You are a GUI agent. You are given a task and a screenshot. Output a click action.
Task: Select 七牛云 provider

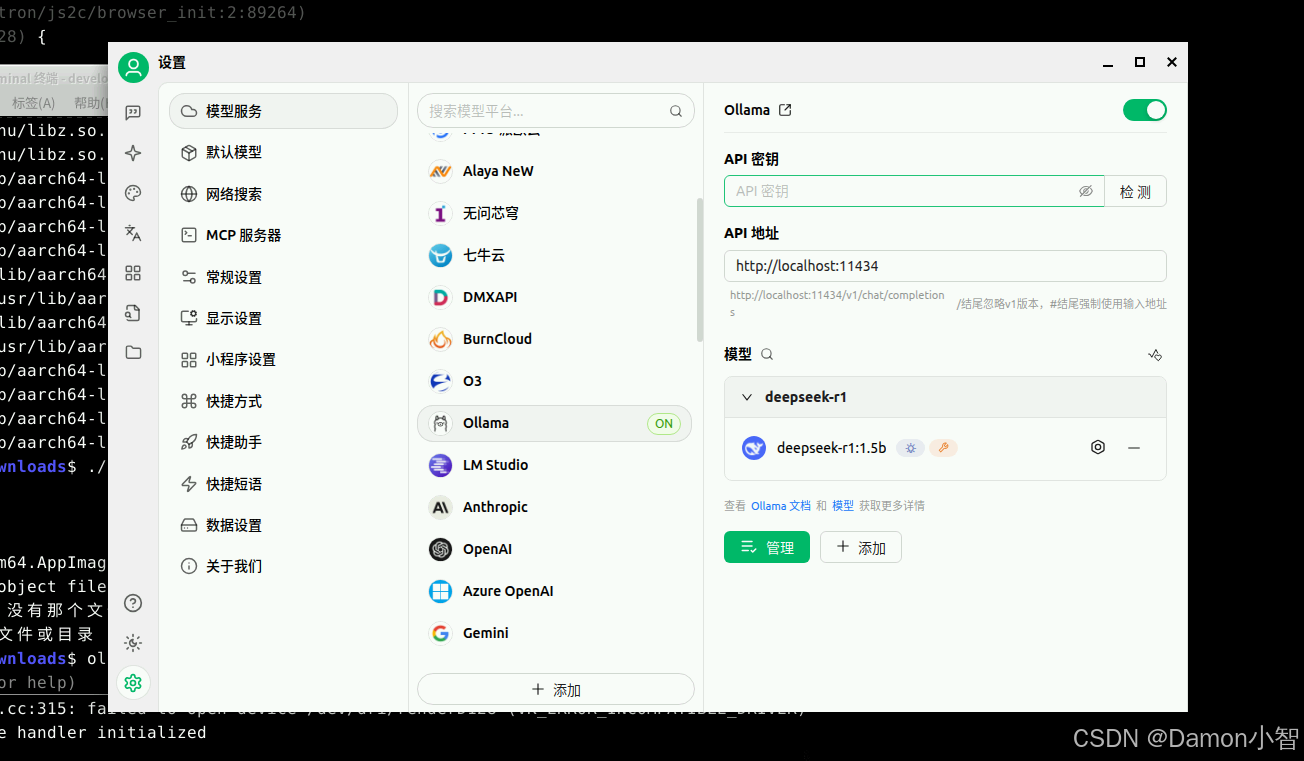554,255
